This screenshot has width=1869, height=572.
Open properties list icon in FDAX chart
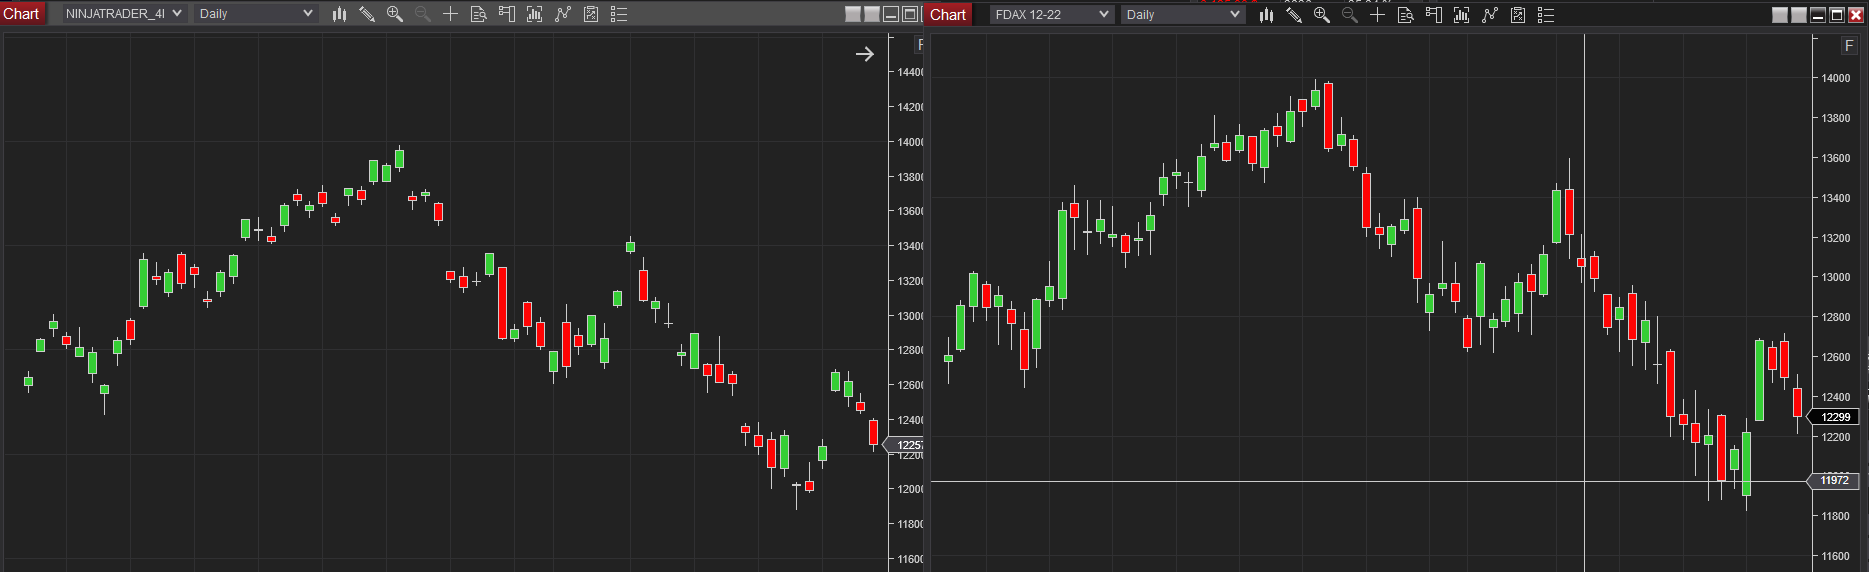pos(1546,15)
